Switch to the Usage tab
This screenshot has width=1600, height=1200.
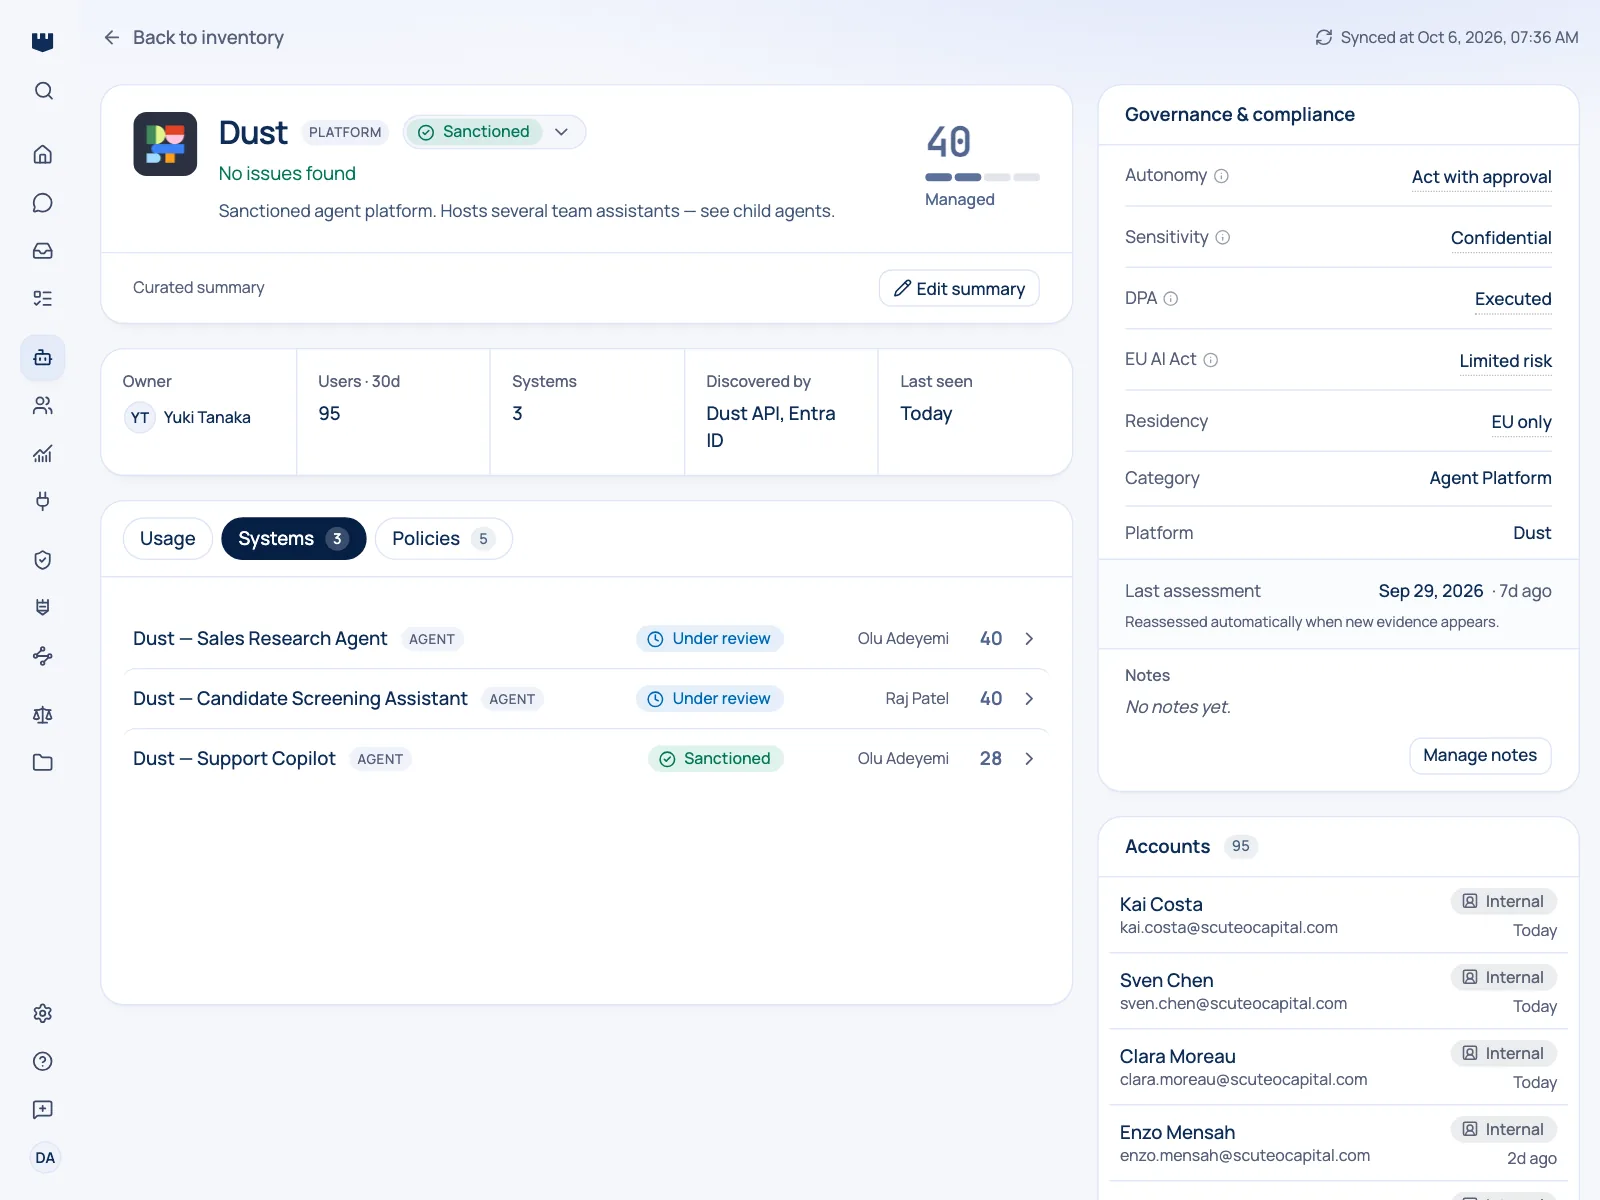pyautogui.click(x=168, y=539)
